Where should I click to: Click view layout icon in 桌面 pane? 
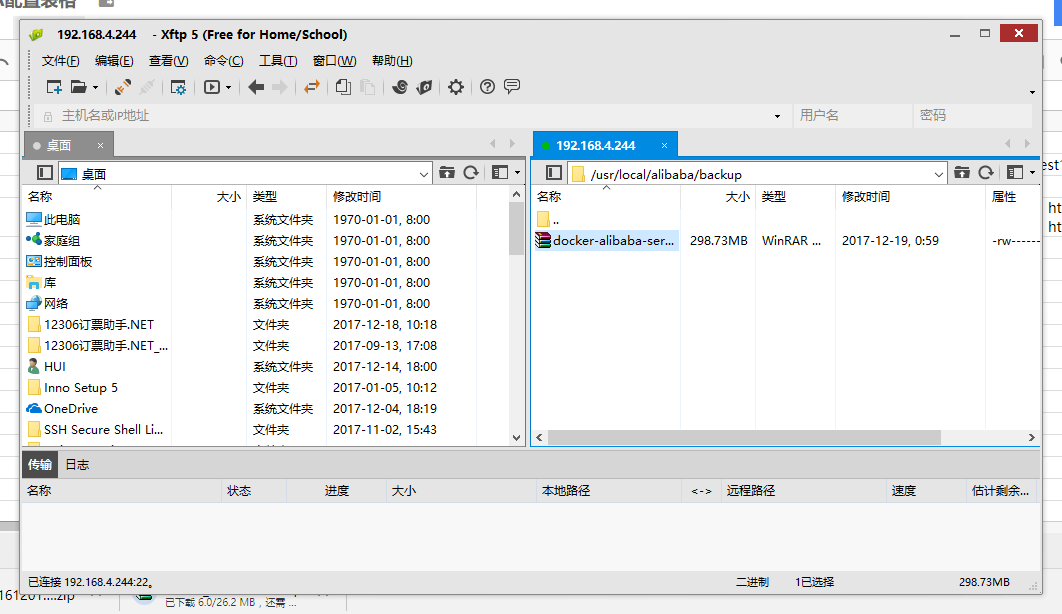point(500,173)
